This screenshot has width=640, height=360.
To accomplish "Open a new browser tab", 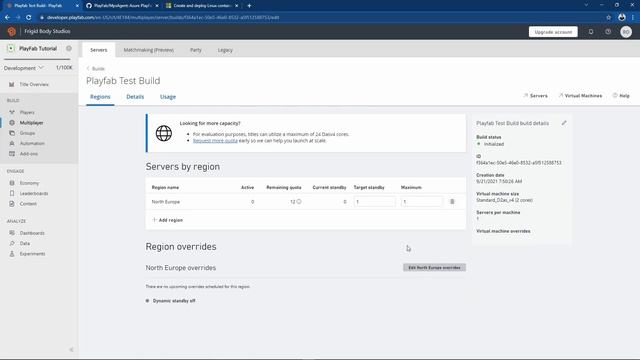I will 249,6.
